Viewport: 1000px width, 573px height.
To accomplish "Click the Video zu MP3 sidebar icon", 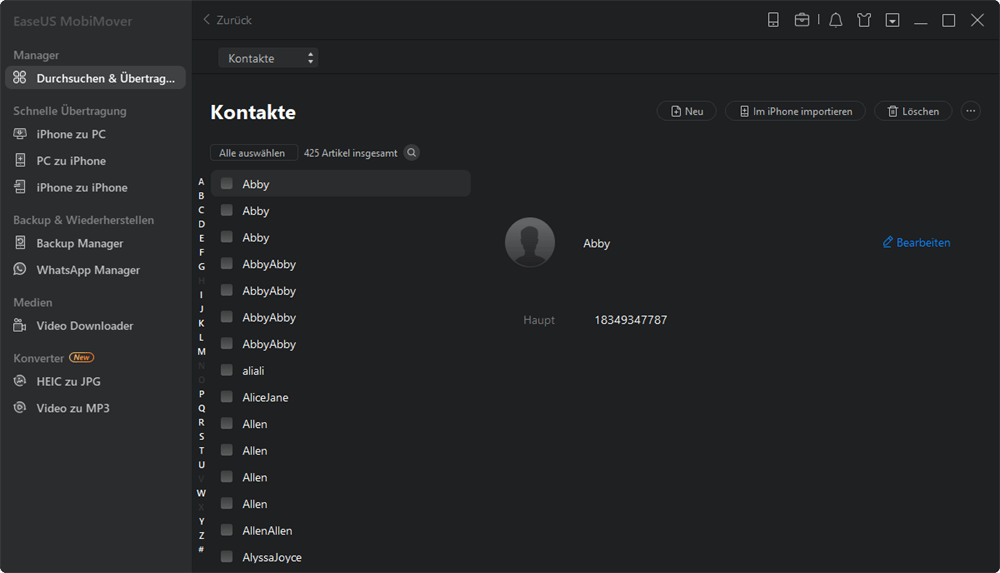I will click(x=20, y=407).
